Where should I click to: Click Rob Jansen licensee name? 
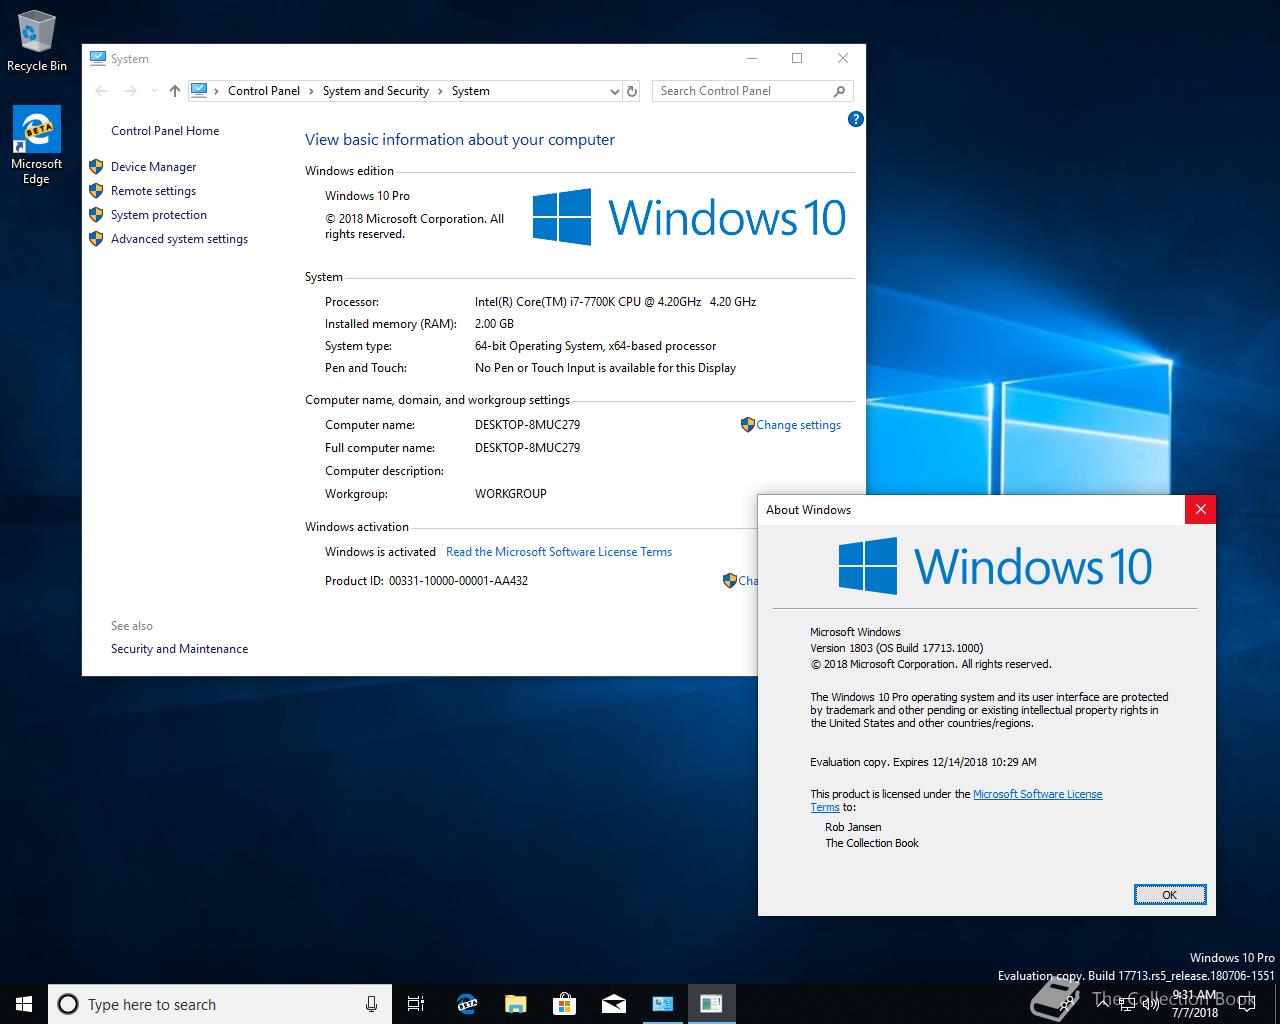click(x=853, y=827)
